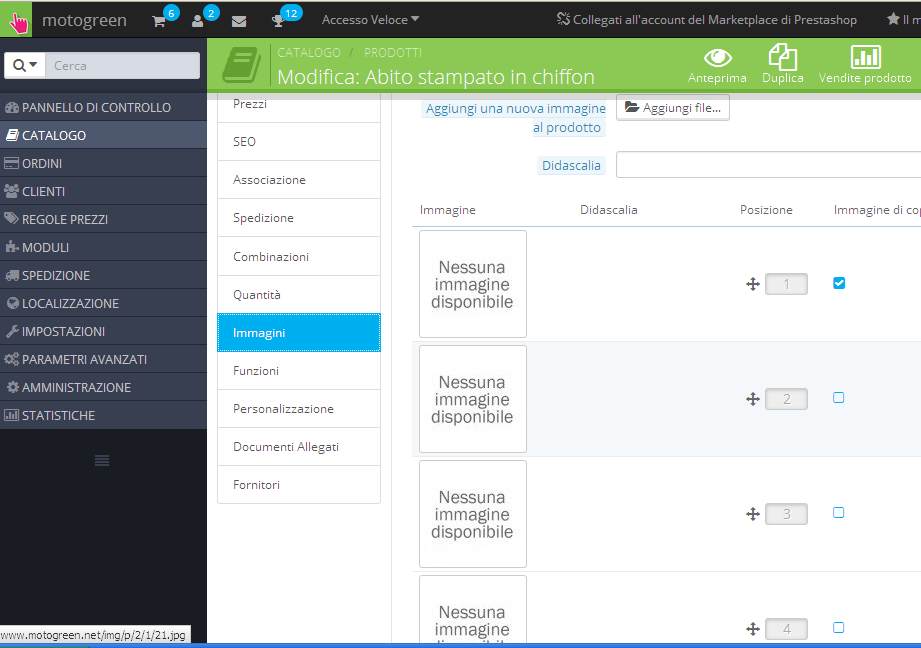Open the trophy achievements icon
The height and width of the screenshot is (648, 921).
(x=277, y=21)
